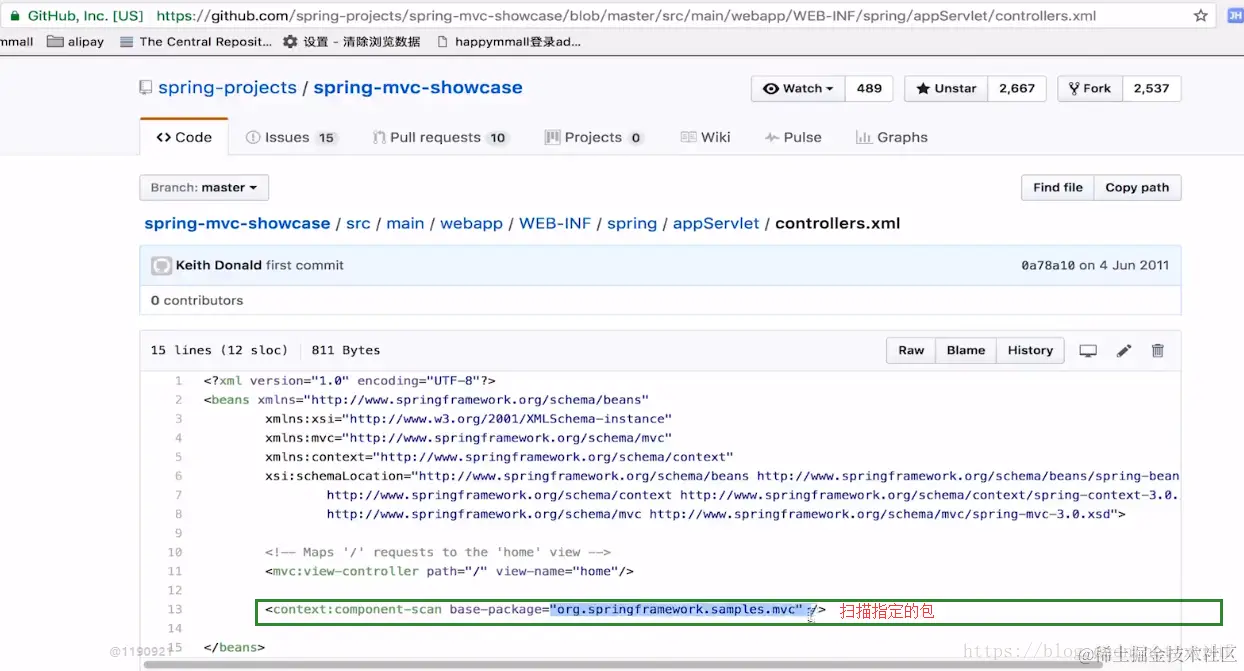Open file in desktop via monitor icon

(1088, 351)
